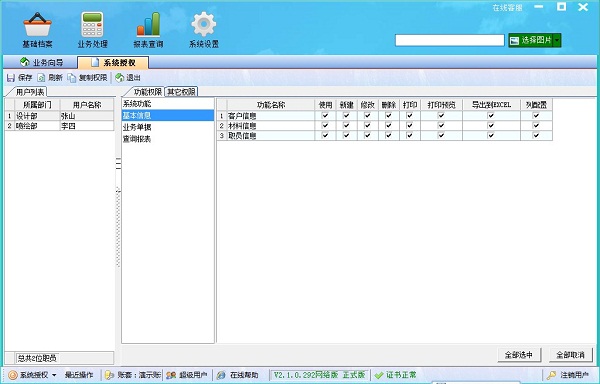Click the 证书正常 green checkmark icon

click(x=379, y=375)
